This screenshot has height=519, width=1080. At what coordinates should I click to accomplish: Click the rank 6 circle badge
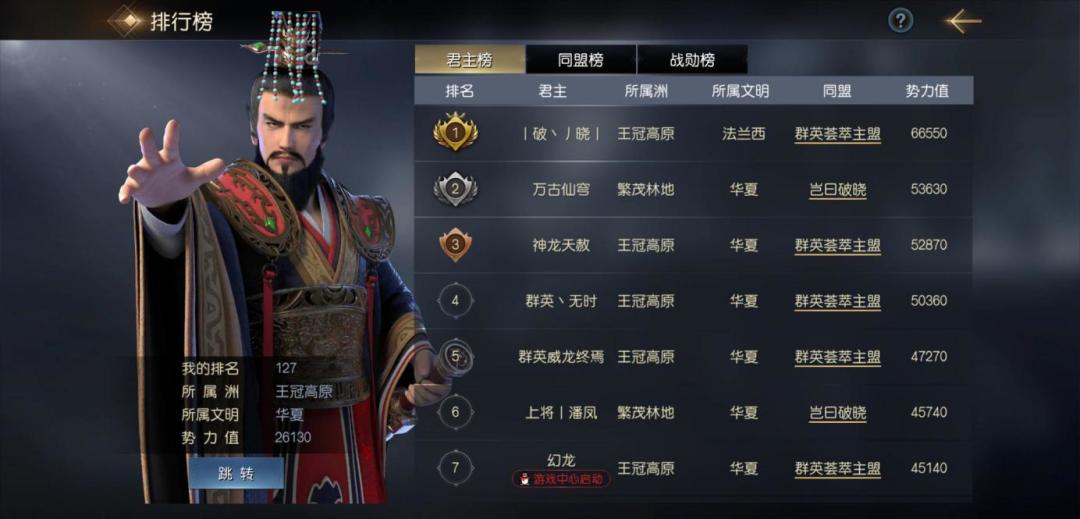tap(455, 412)
